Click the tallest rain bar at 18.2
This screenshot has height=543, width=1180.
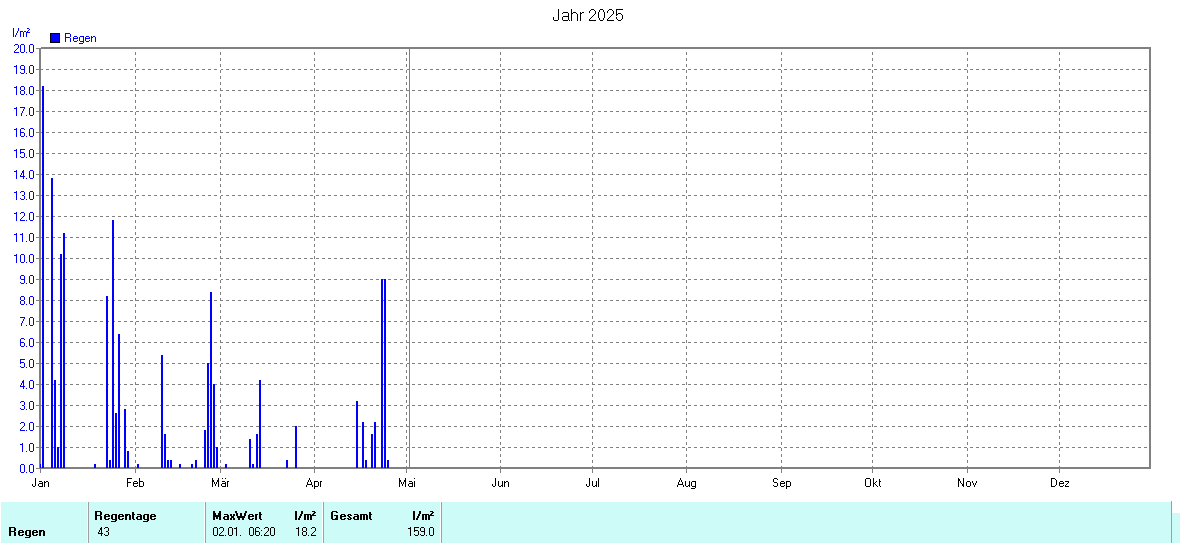(x=43, y=277)
